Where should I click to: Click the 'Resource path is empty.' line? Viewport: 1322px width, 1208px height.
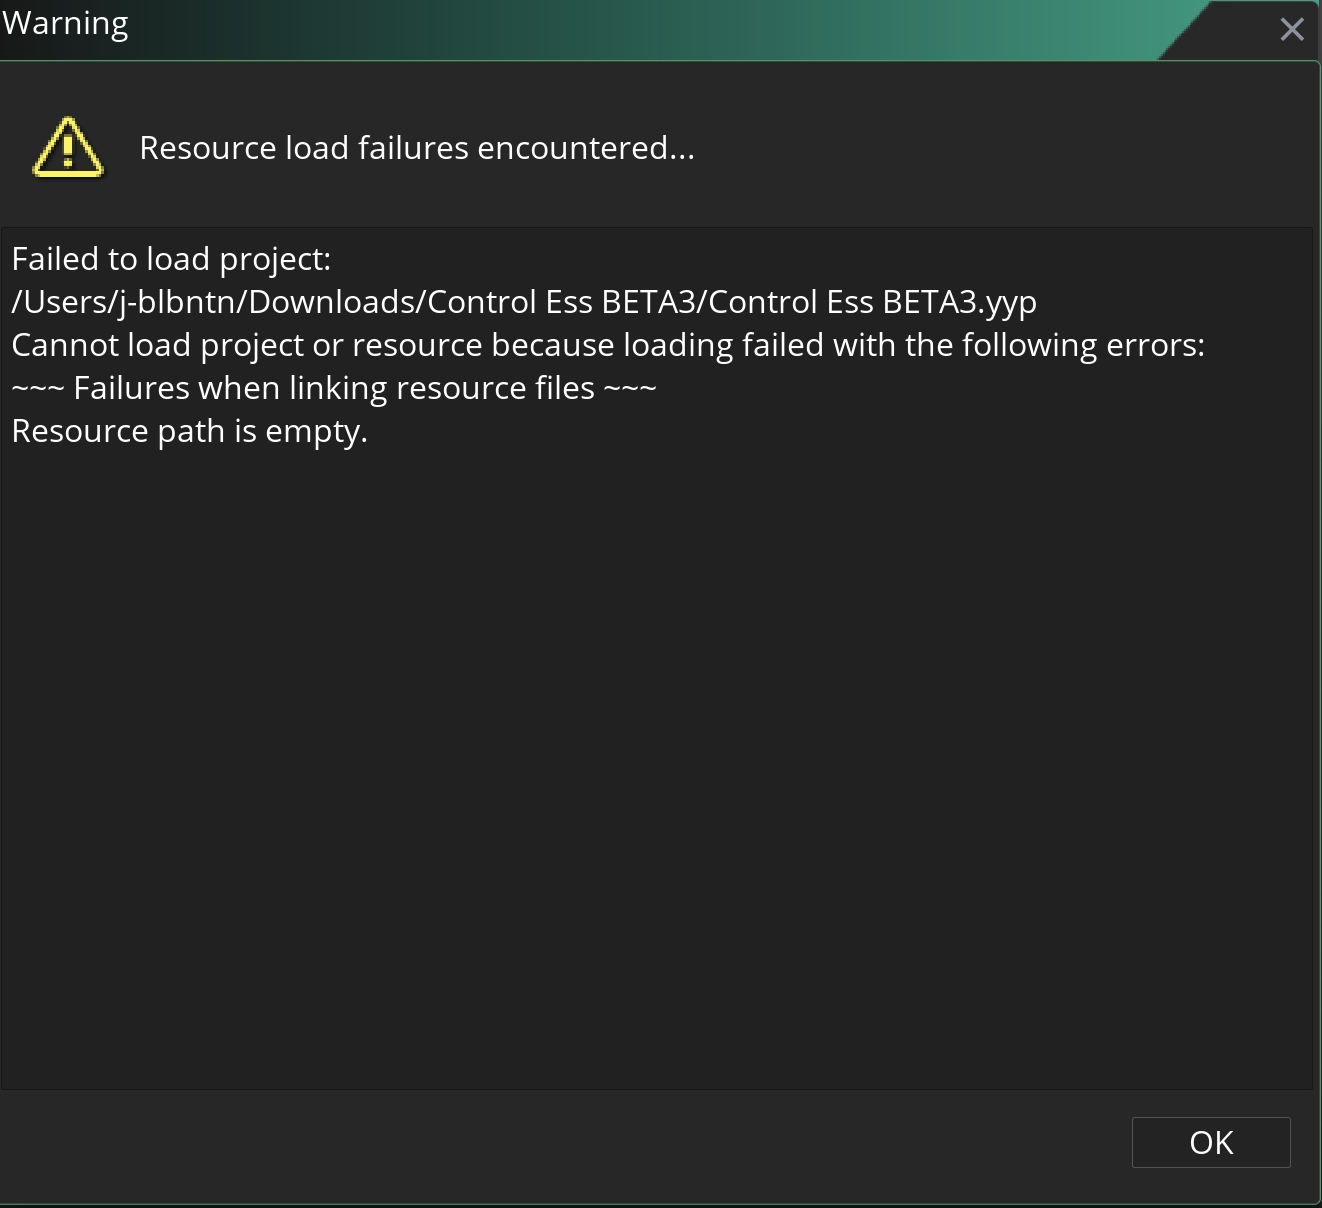point(190,431)
